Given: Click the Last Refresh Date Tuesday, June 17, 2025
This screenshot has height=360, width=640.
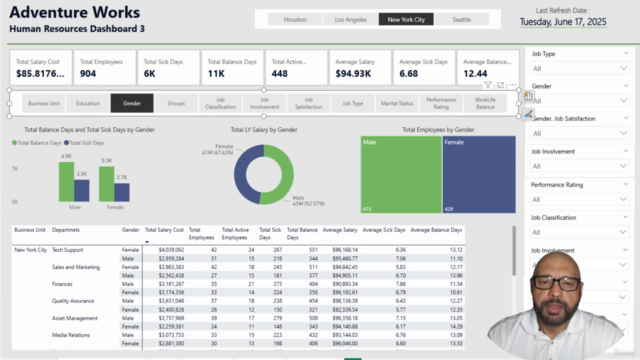Looking at the screenshot, I should [563, 22].
